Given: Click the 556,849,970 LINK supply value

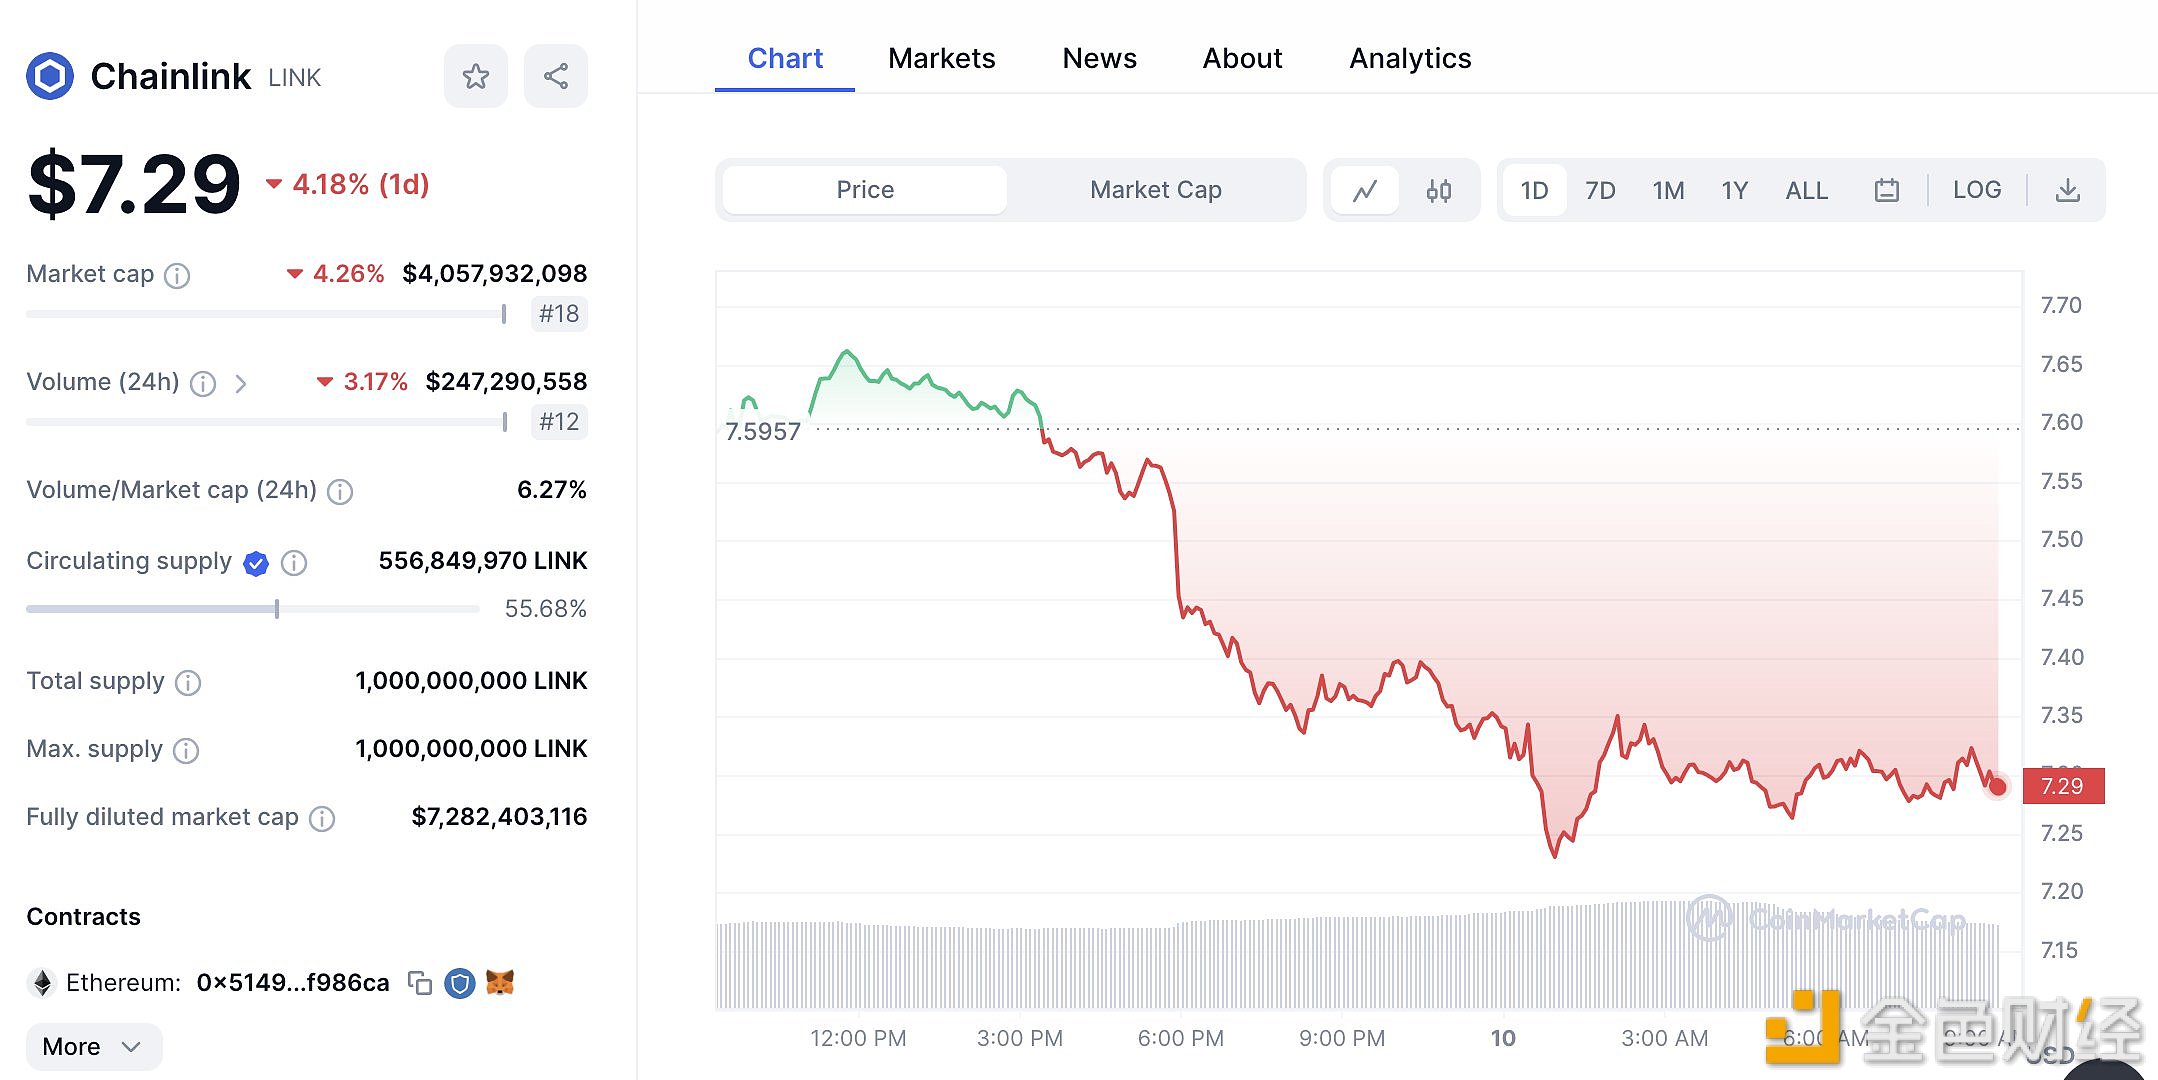Looking at the screenshot, I should [483, 561].
